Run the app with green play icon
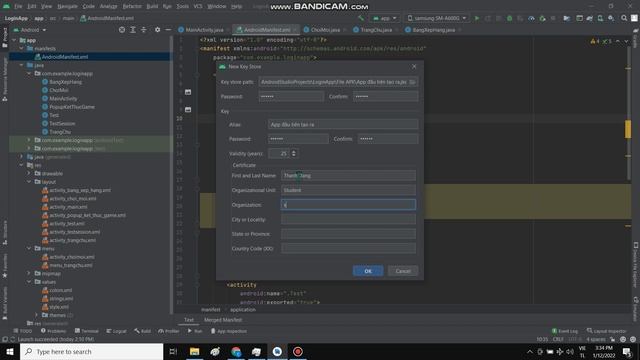The image size is (640, 360). [476, 18]
